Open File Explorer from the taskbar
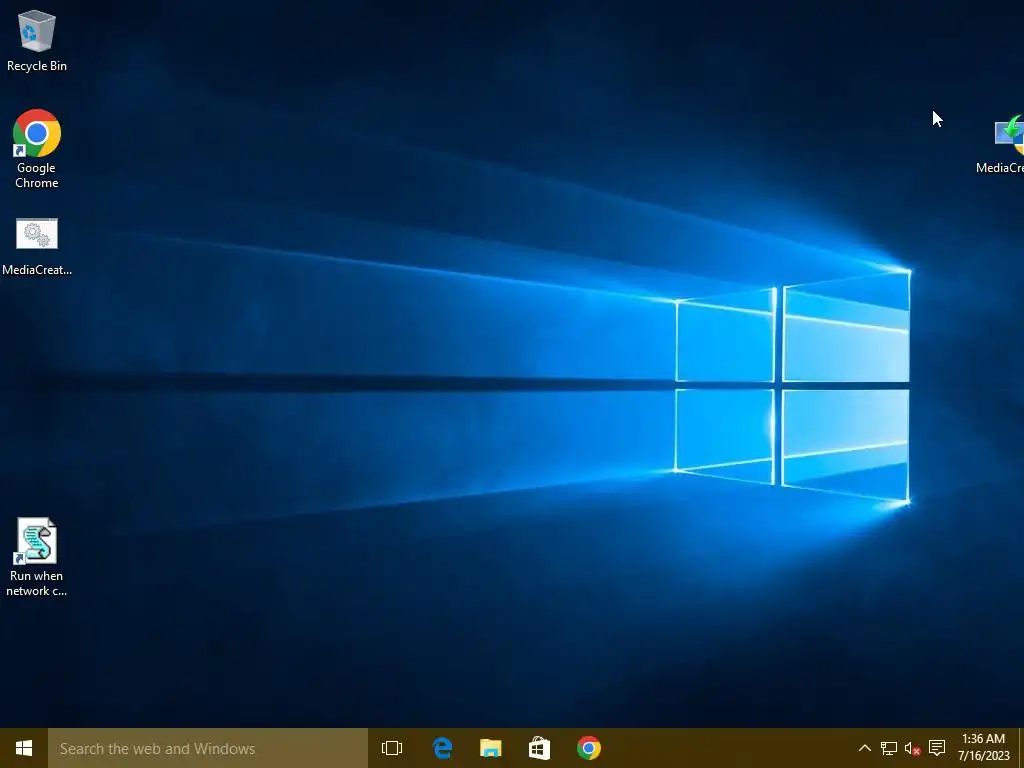The image size is (1024, 768). point(490,748)
